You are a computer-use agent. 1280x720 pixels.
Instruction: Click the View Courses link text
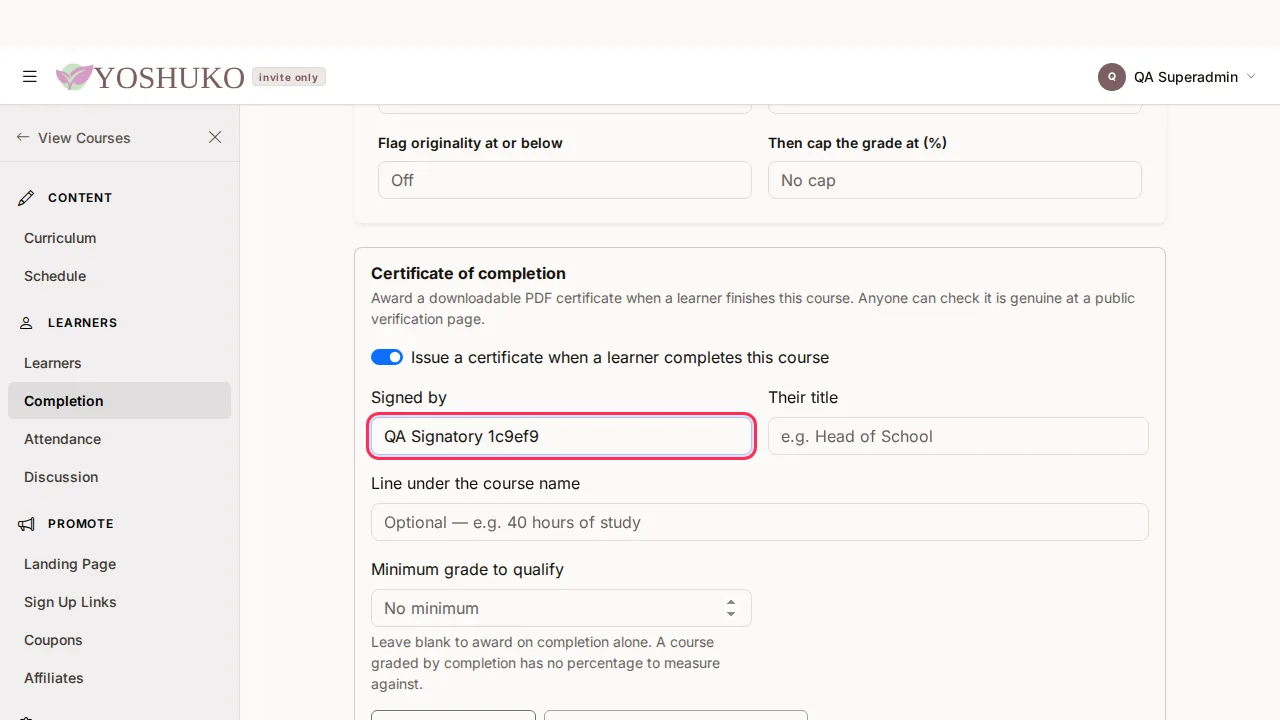coord(84,138)
